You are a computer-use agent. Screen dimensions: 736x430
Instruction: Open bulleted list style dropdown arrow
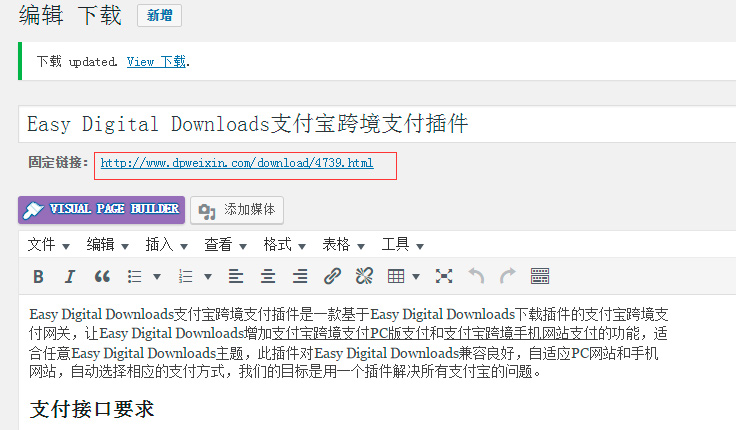[157, 276]
